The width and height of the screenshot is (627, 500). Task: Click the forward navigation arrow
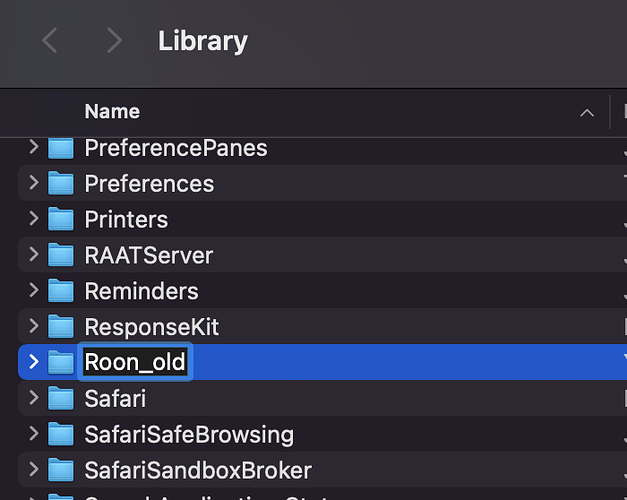pos(114,41)
